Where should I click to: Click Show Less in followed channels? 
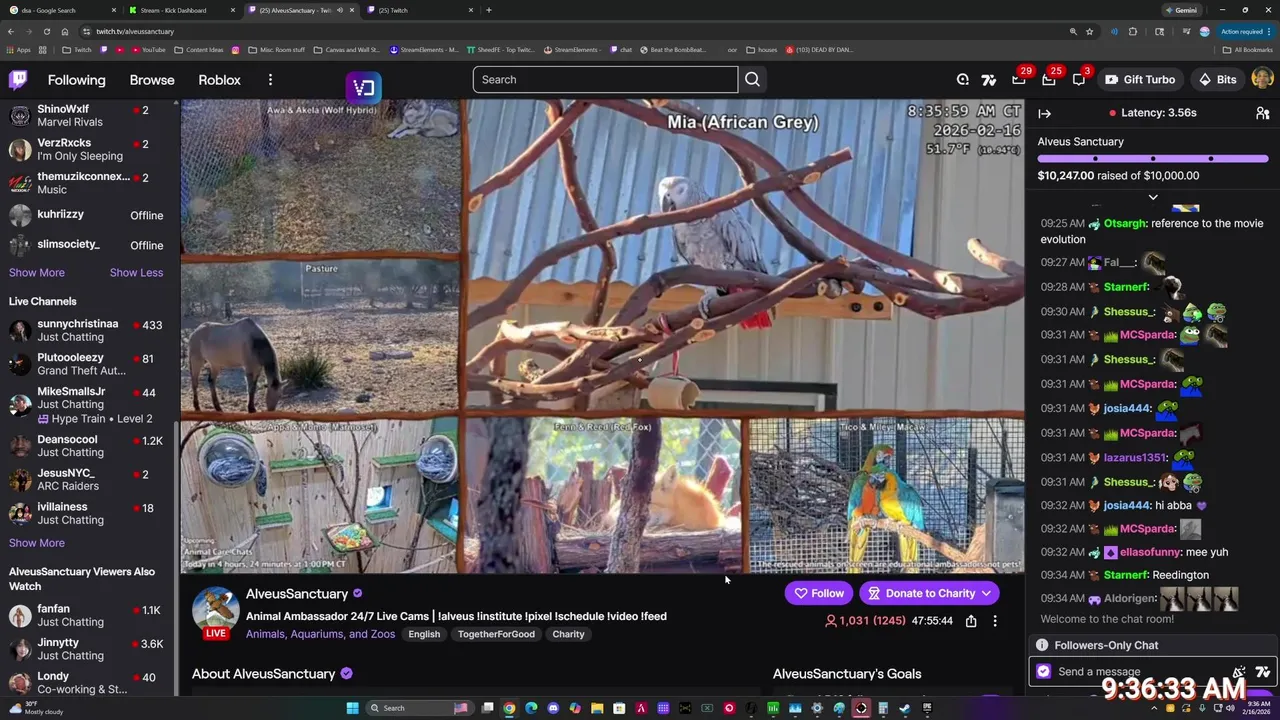pos(136,273)
